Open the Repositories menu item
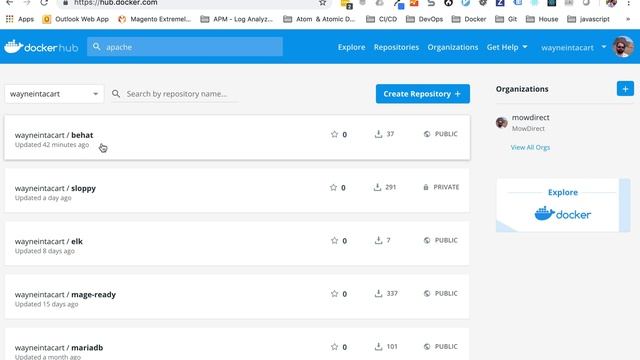Image resolution: width=640 pixels, height=360 pixels. [396, 47]
